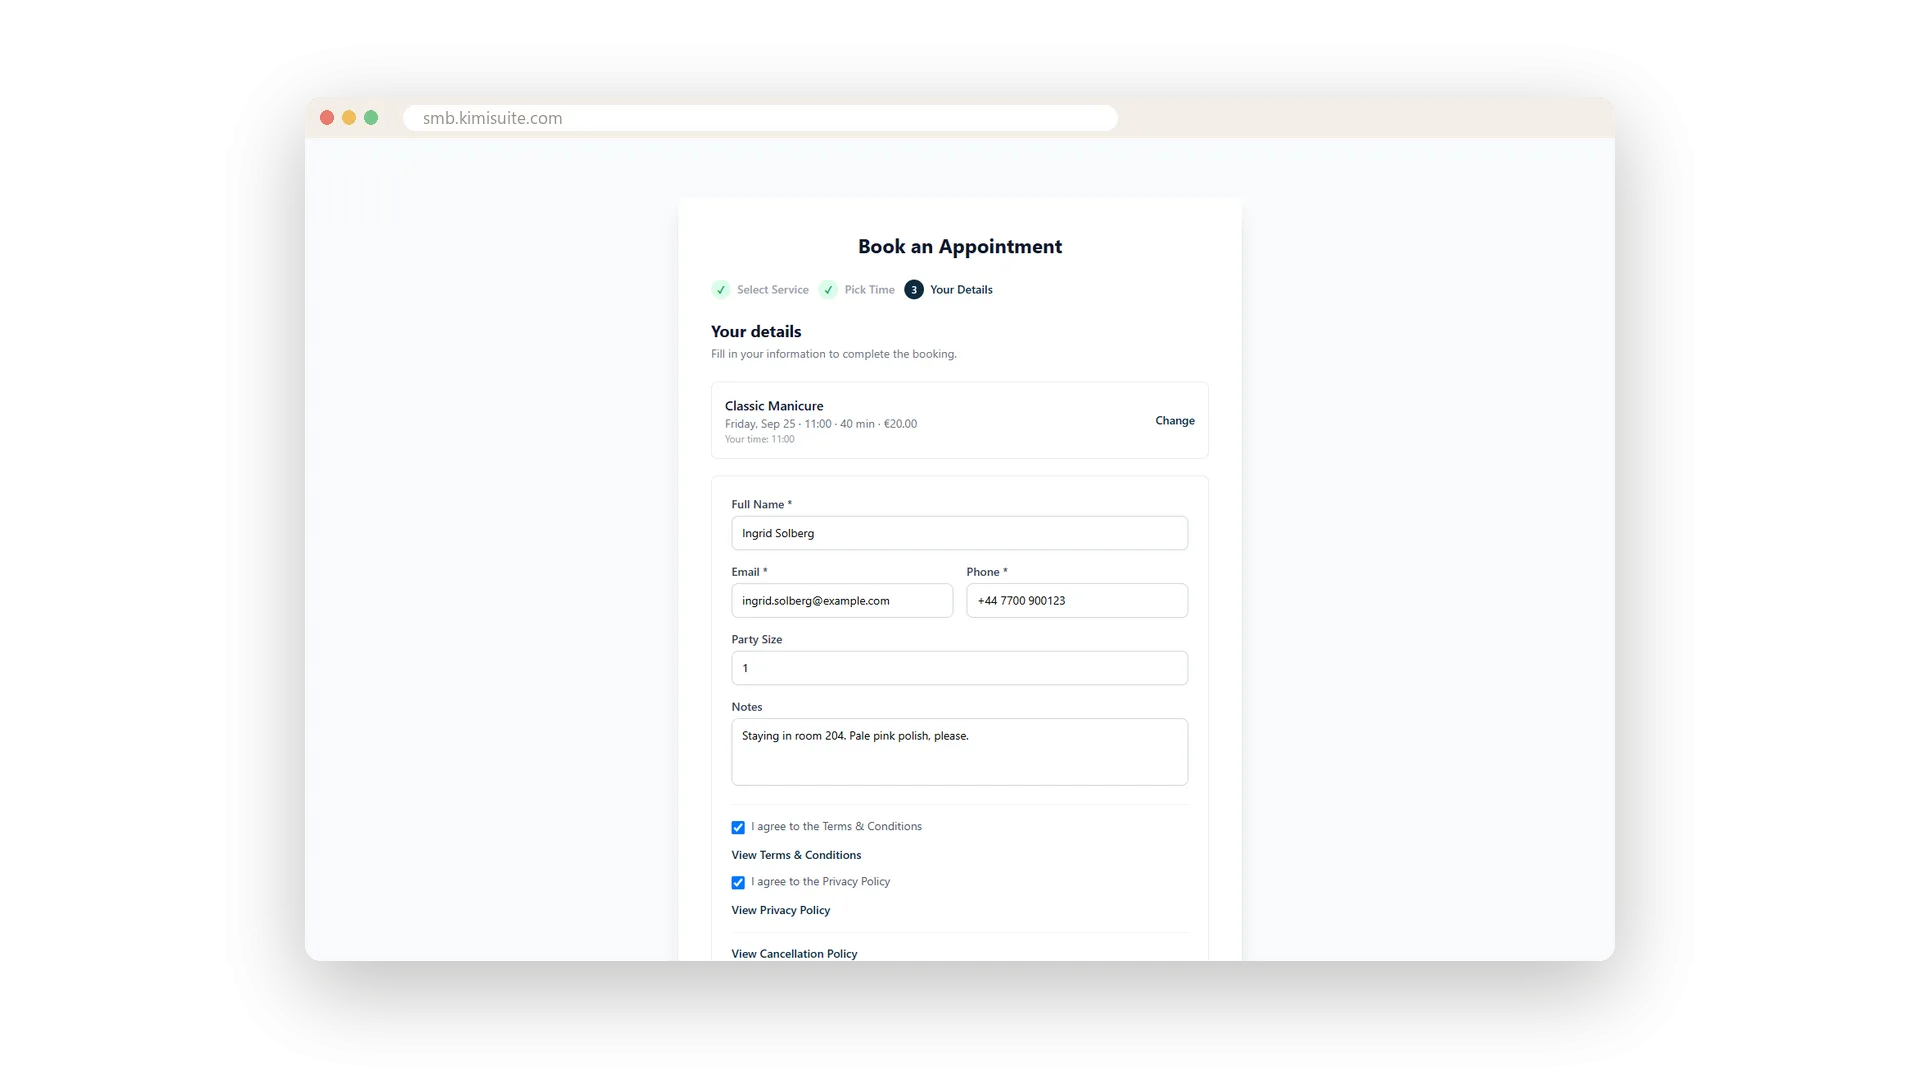Click the browser address bar smb.kimisuite.com
Screen dimensions: 1920x1080
(x=760, y=118)
